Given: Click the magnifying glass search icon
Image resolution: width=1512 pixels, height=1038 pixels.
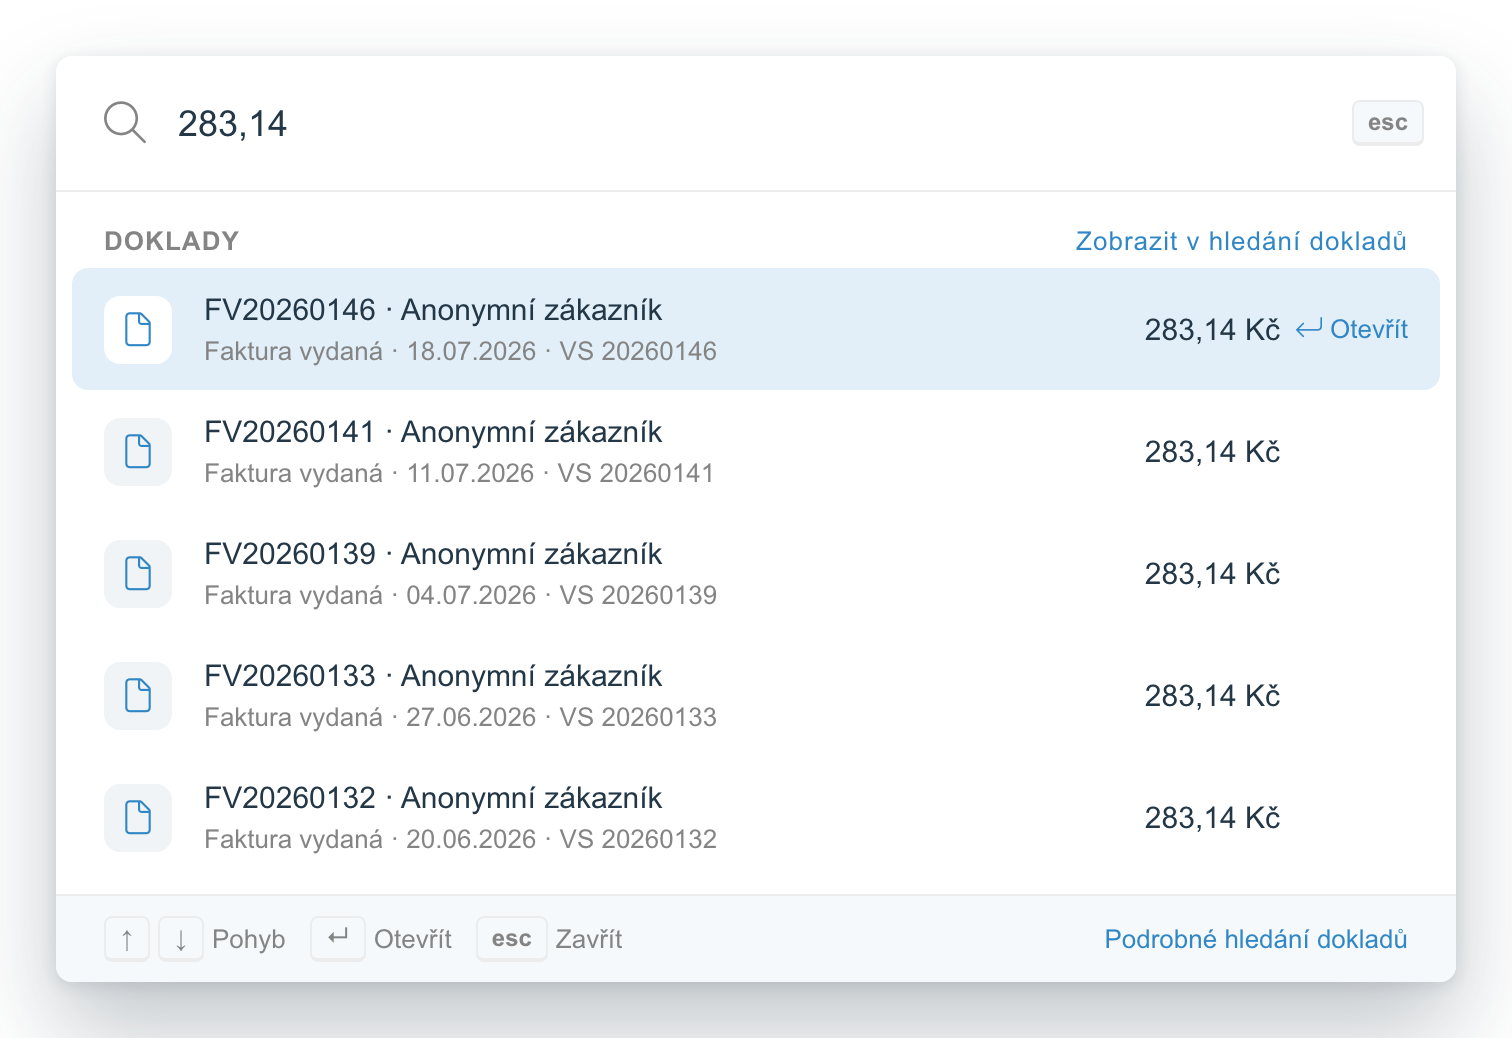Looking at the screenshot, I should tap(125, 123).
